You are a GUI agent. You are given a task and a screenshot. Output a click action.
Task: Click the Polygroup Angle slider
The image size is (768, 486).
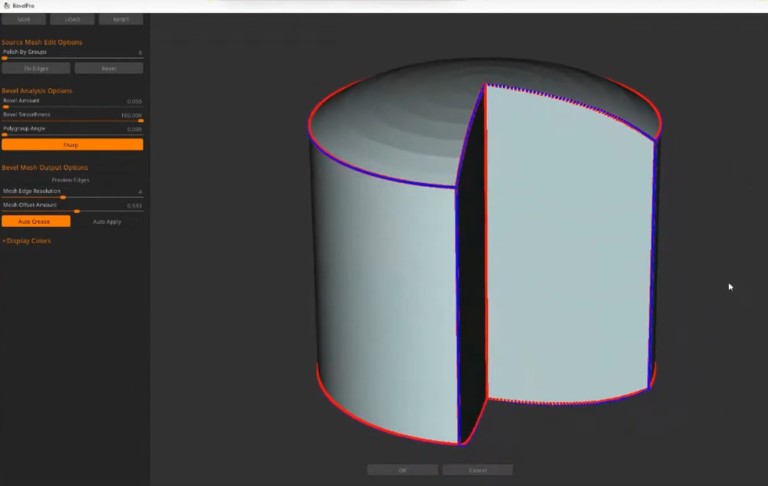click(x=72, y=134)
